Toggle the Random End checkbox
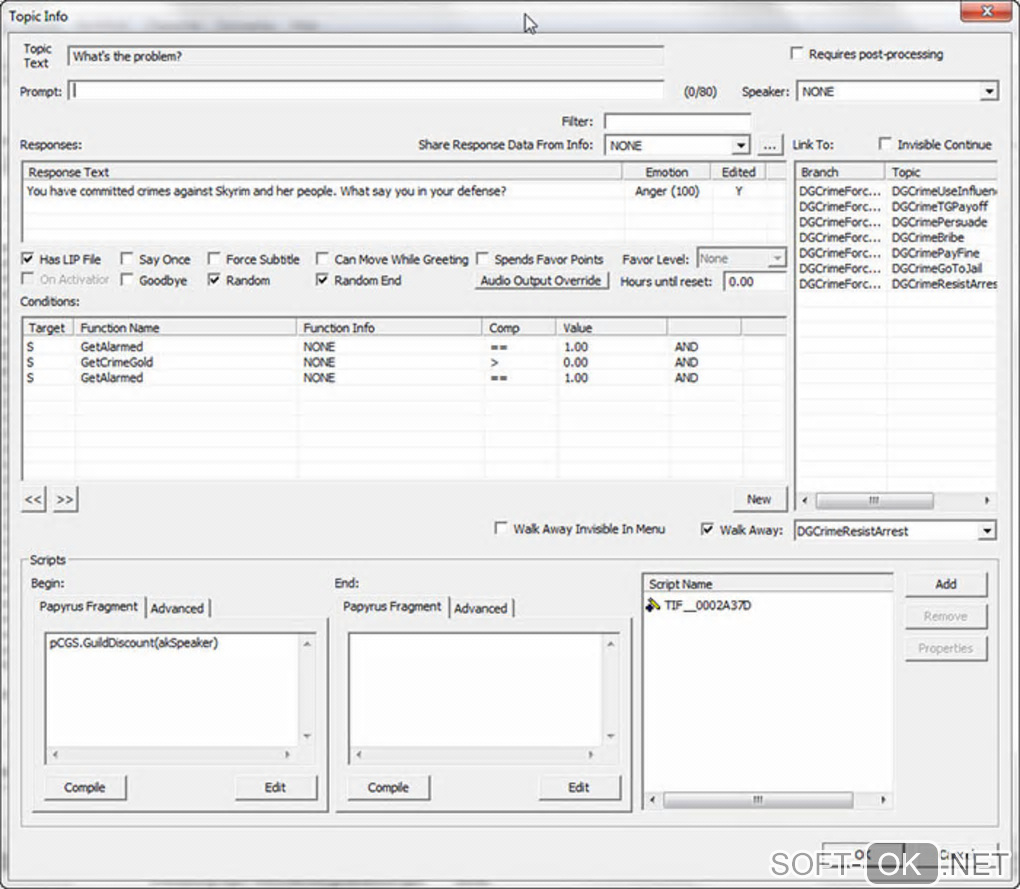1020x889 pixels. click(322, 280)
